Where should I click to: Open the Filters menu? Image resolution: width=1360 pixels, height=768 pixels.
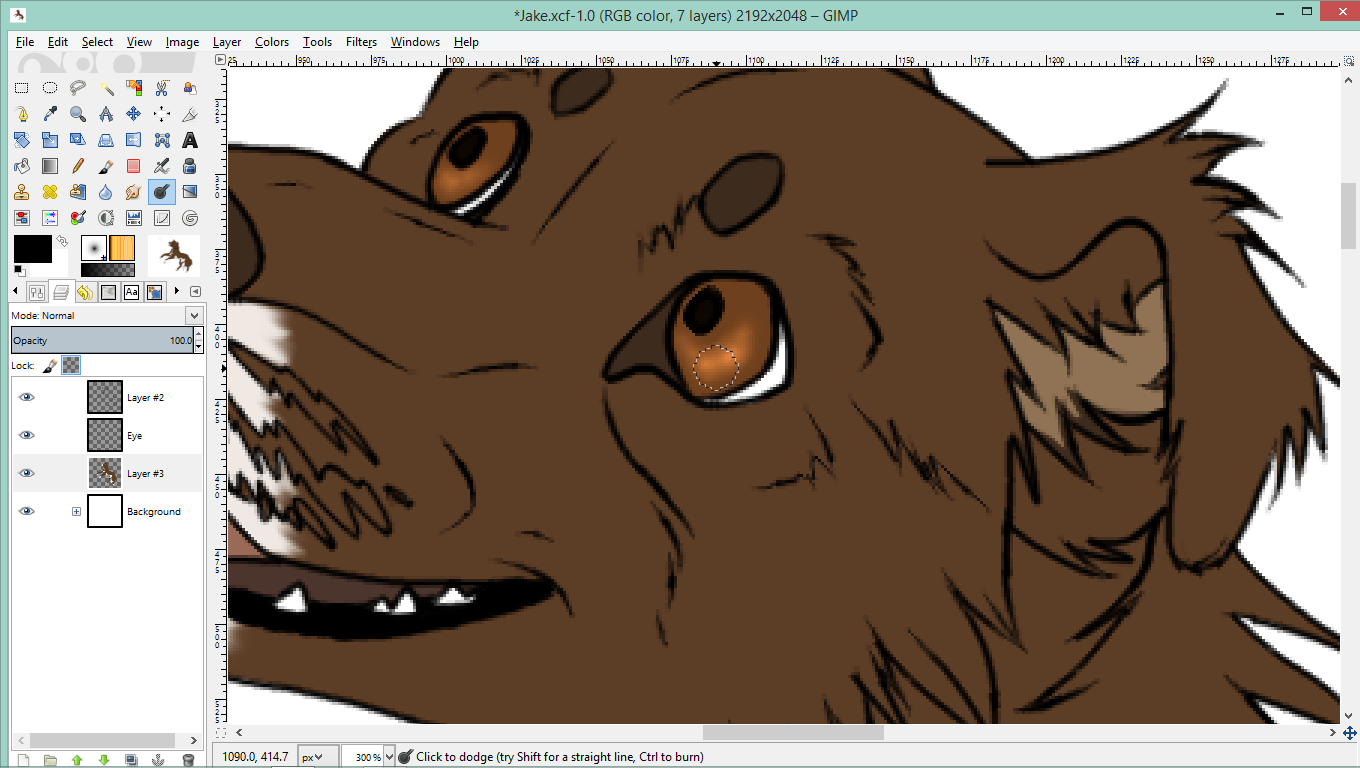361,42
